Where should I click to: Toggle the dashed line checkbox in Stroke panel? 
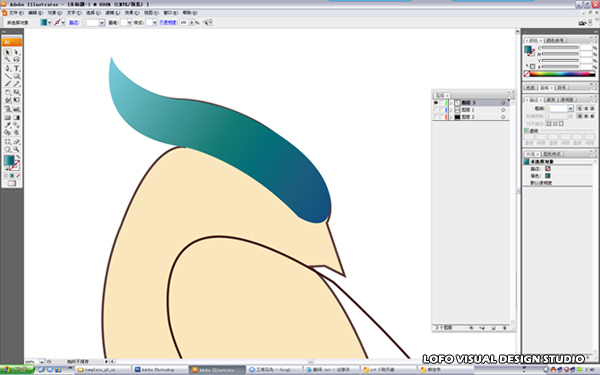pyautogui.click(x=526, y=131)
